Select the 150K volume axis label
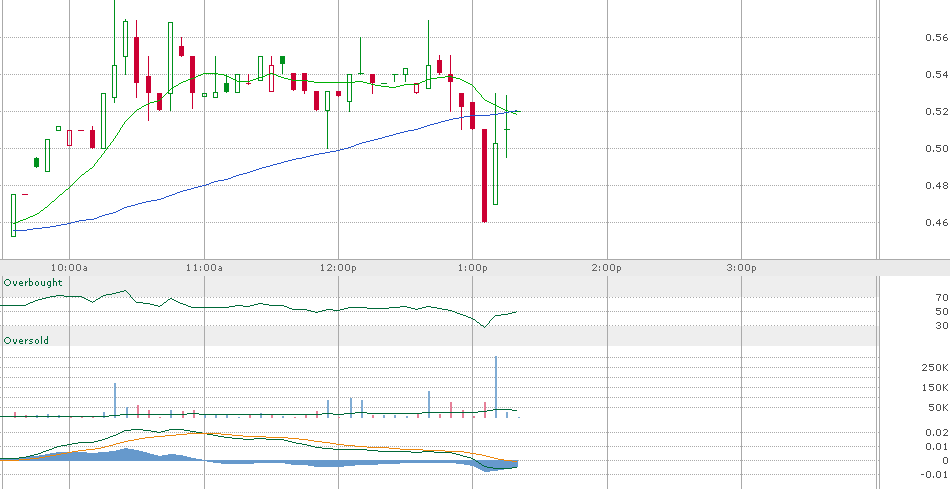Screen dimensions: 950x489 pyautogui.click(x=937, y=388)
